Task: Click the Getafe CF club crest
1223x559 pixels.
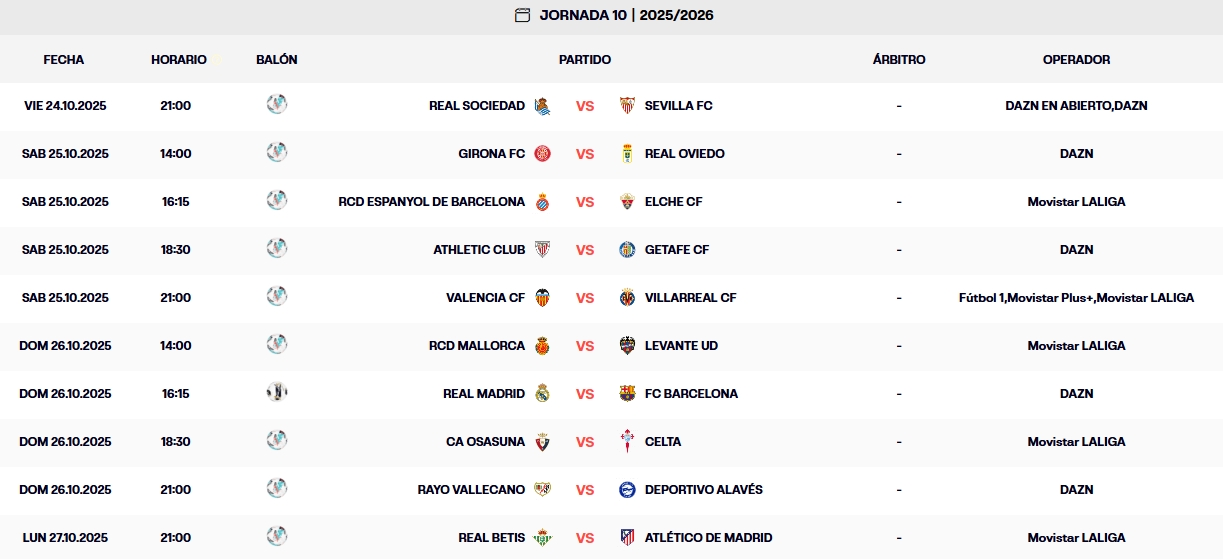Action: (627, 250)
